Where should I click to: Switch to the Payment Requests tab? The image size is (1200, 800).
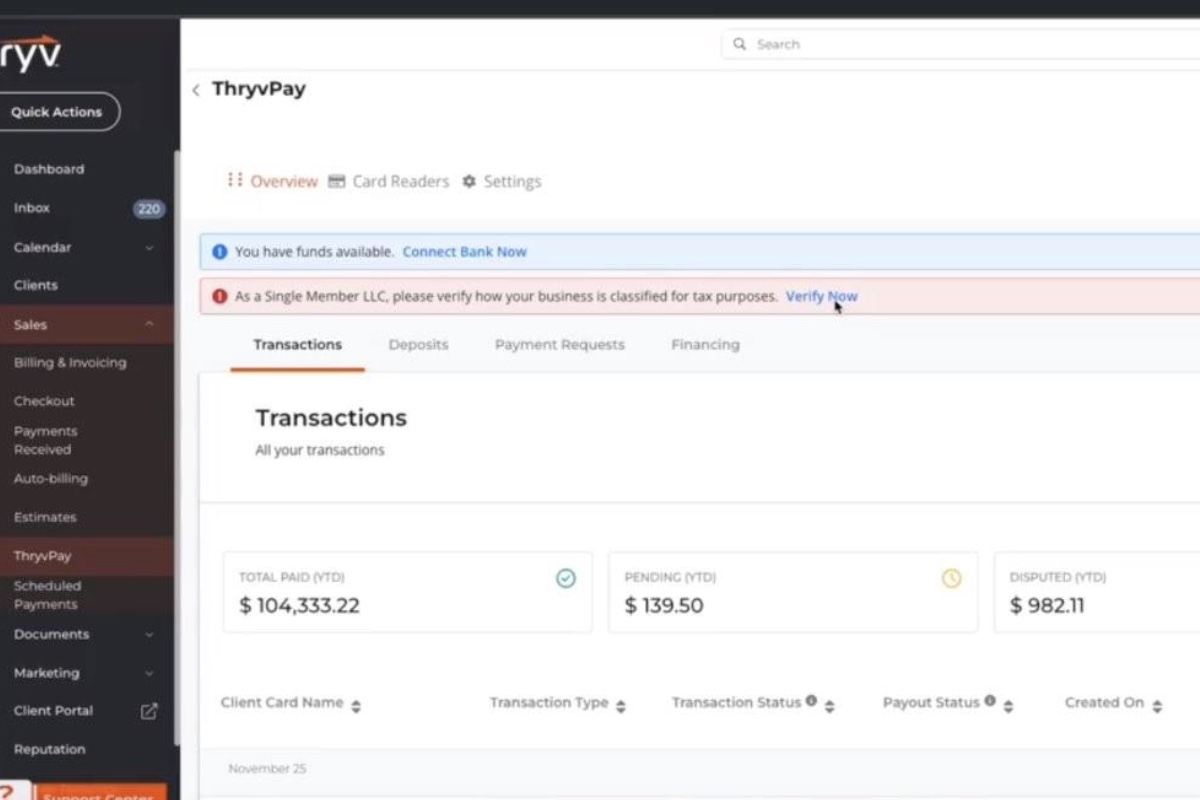(559, 345)
